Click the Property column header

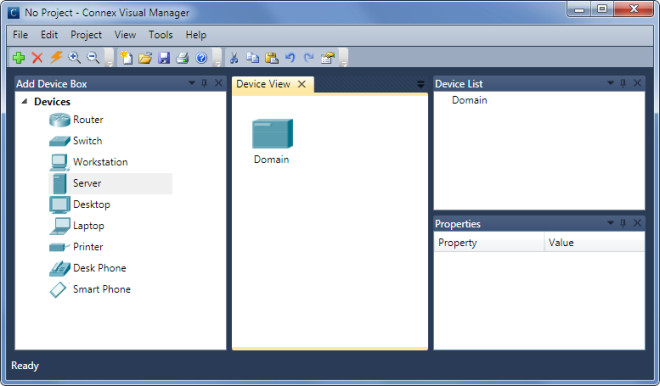489,243
